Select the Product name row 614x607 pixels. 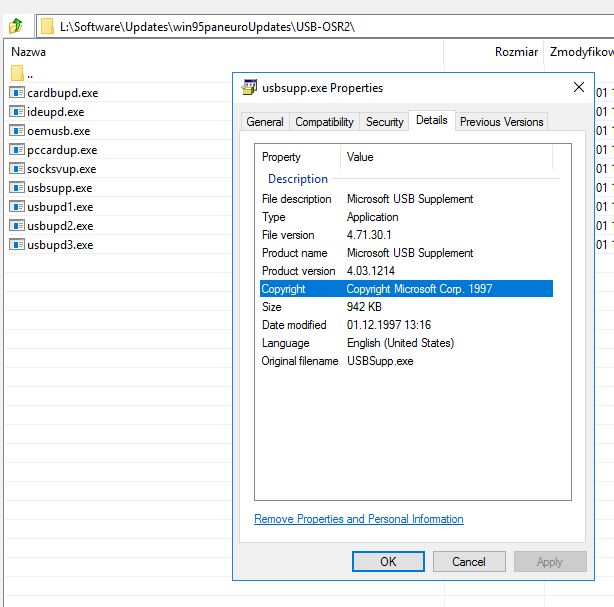click(x=406, y=253)
